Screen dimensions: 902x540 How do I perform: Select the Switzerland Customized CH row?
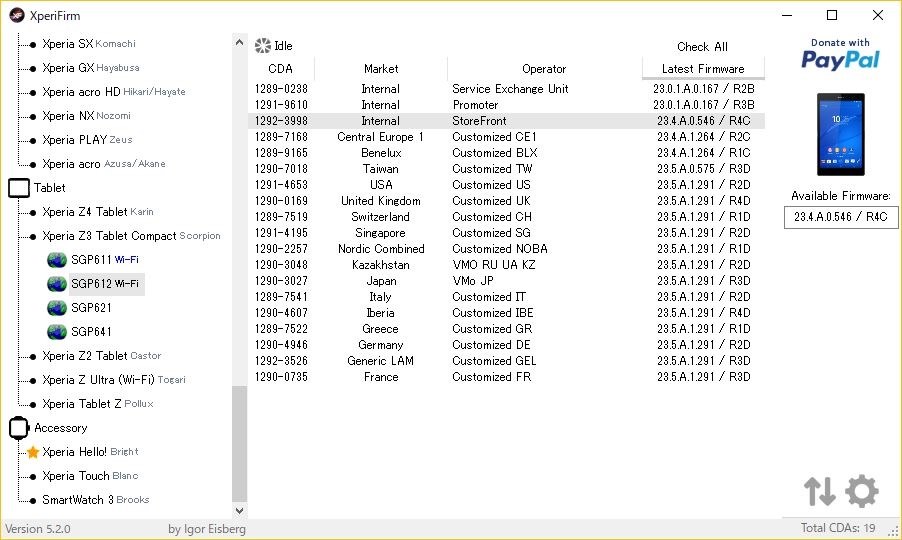506,217
